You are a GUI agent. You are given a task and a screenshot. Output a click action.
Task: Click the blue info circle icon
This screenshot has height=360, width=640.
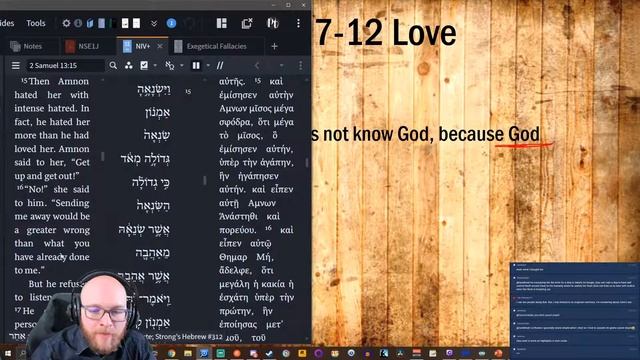[x=171, y=23]
